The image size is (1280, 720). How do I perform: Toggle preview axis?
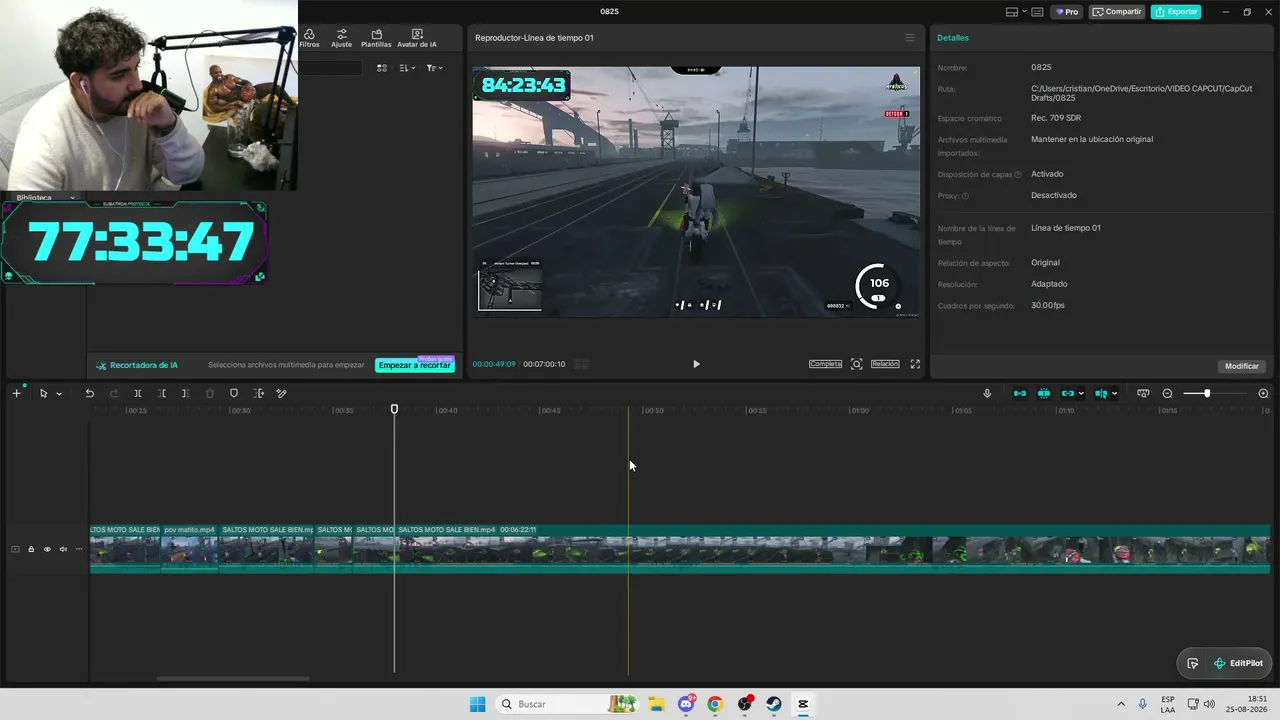point(1101,393)
